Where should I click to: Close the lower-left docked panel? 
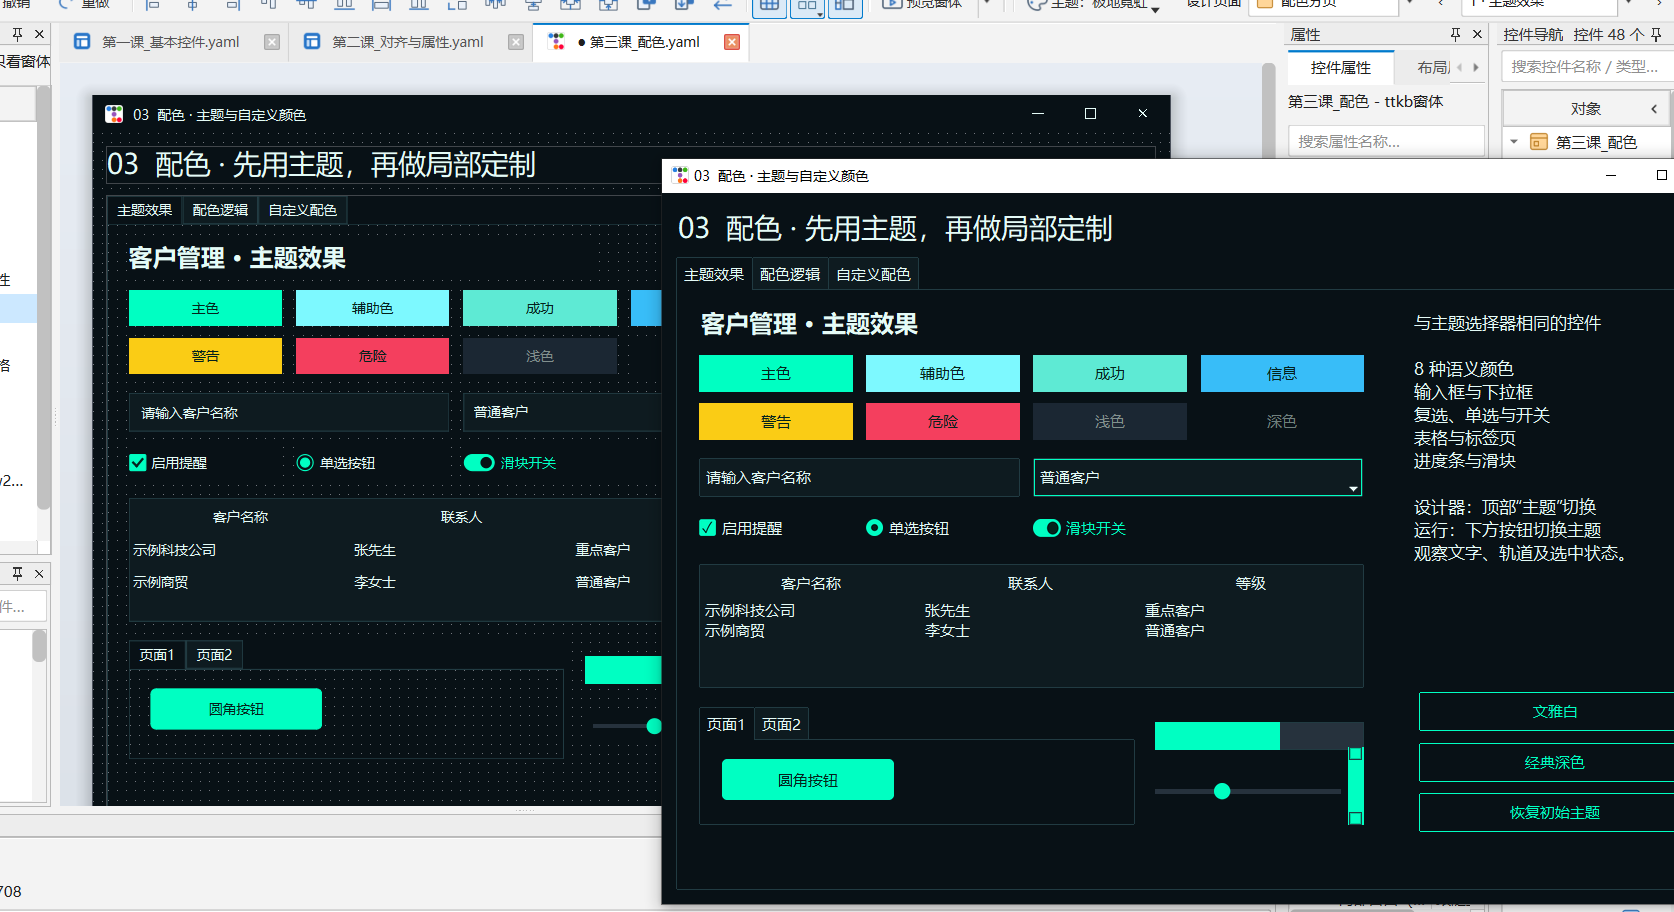click(39, 573)
